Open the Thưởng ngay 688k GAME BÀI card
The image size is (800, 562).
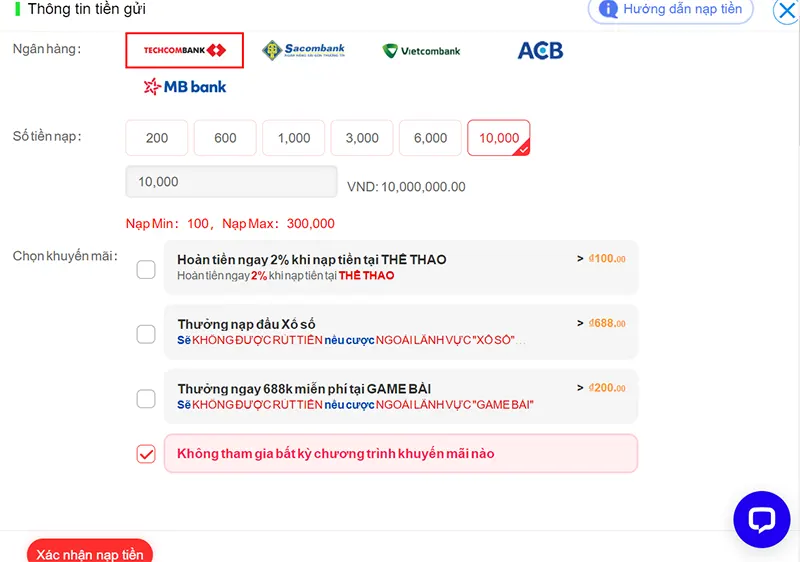[401, 396]
